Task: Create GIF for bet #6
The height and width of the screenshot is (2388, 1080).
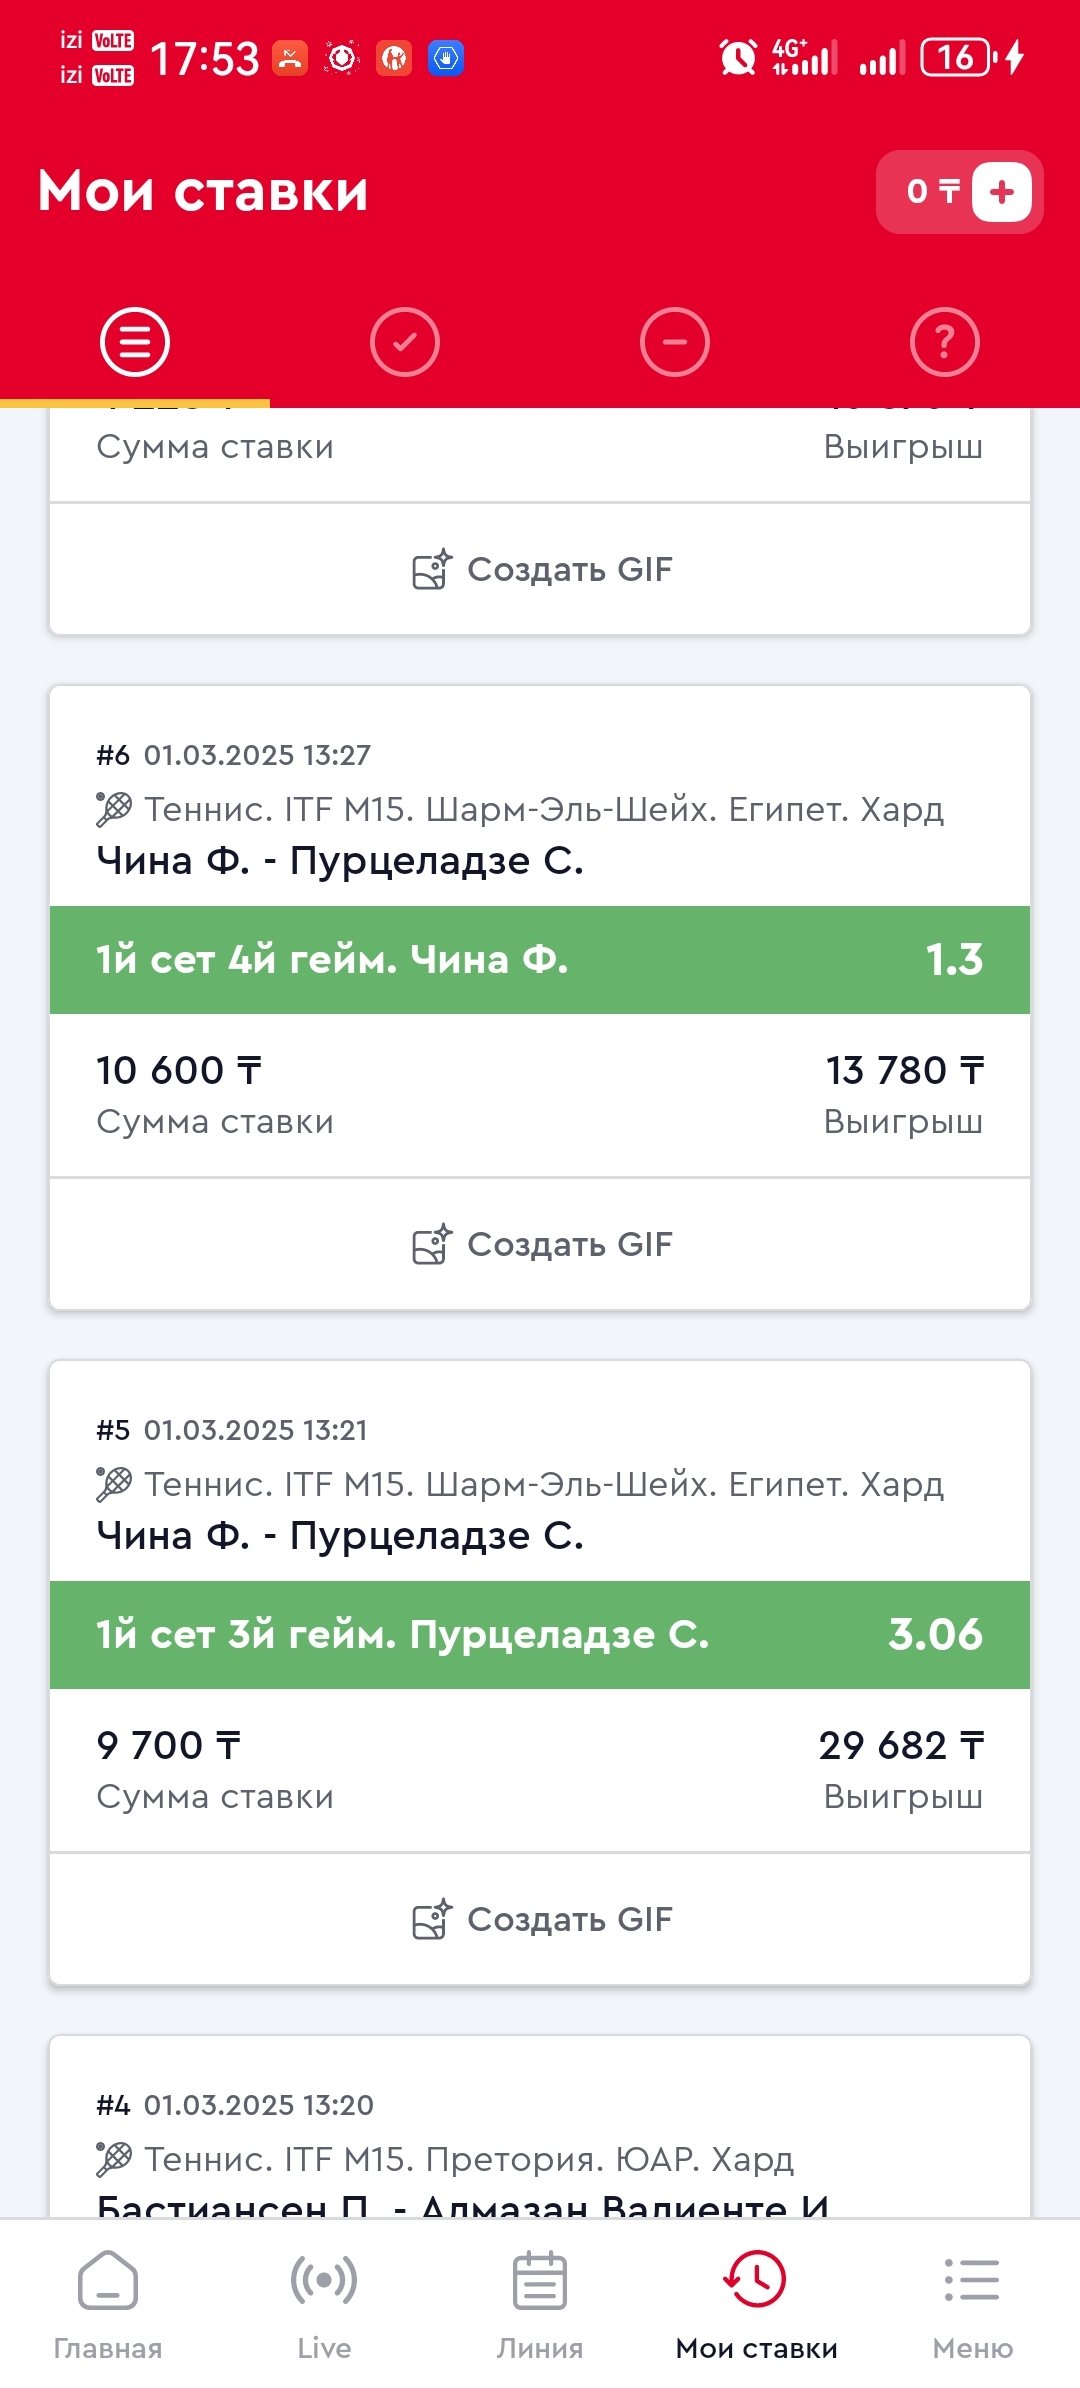Action: tap(541, 1244)
